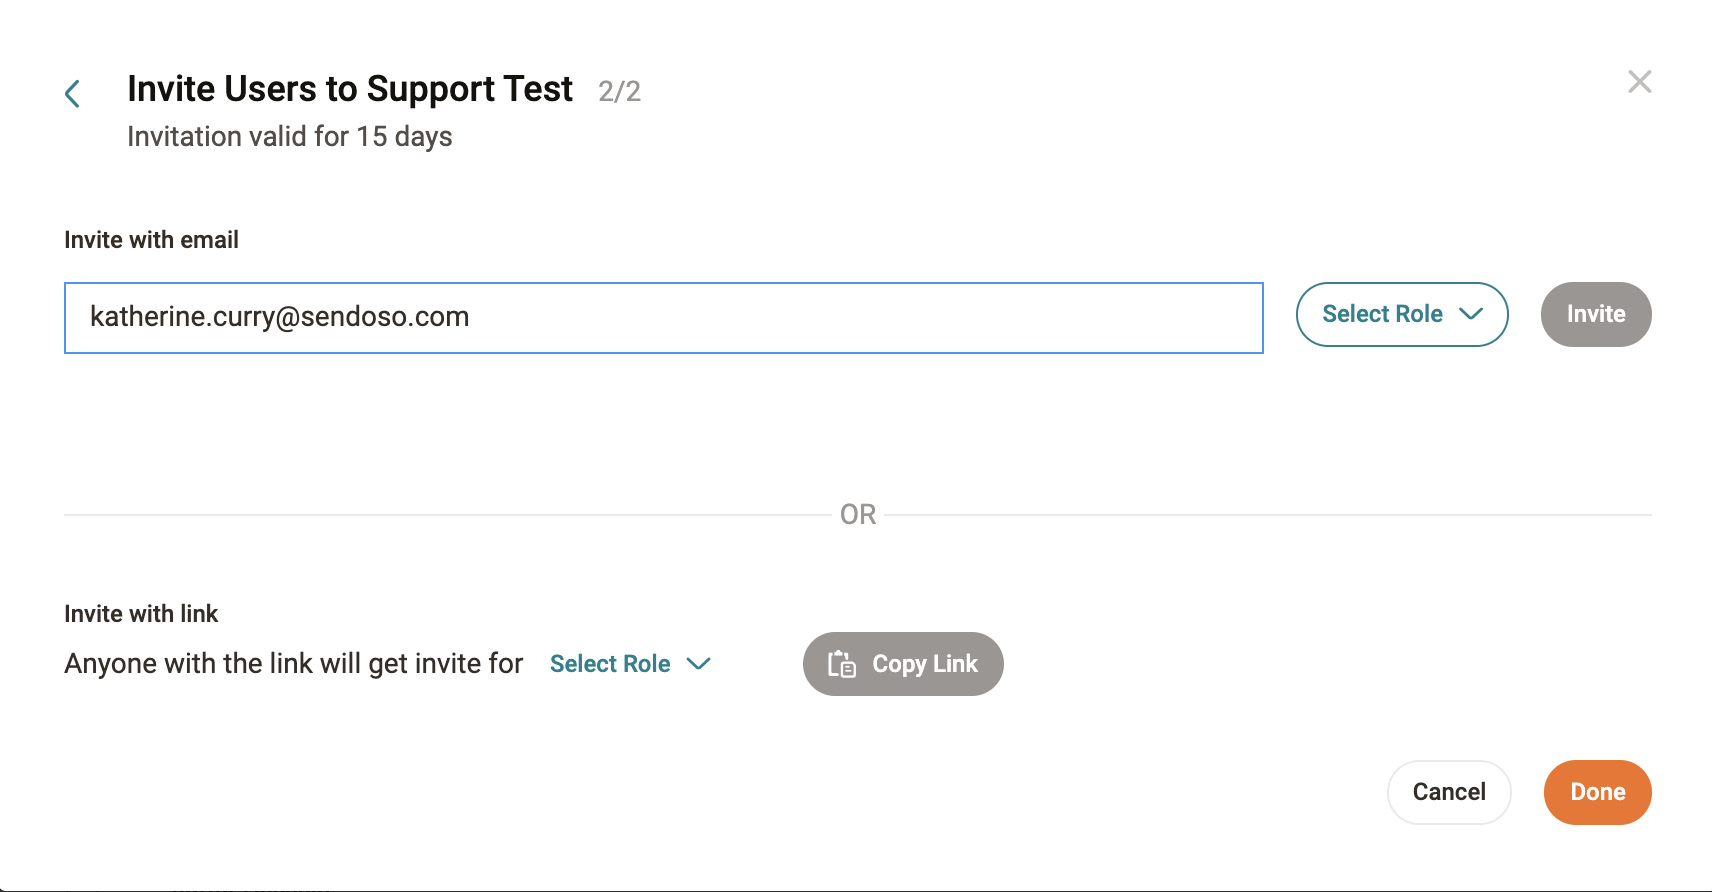Image resolution: width=1712 pixels, height=892 pixels.
Task: Click the Invite with email label
Action: tap(151, 240)
